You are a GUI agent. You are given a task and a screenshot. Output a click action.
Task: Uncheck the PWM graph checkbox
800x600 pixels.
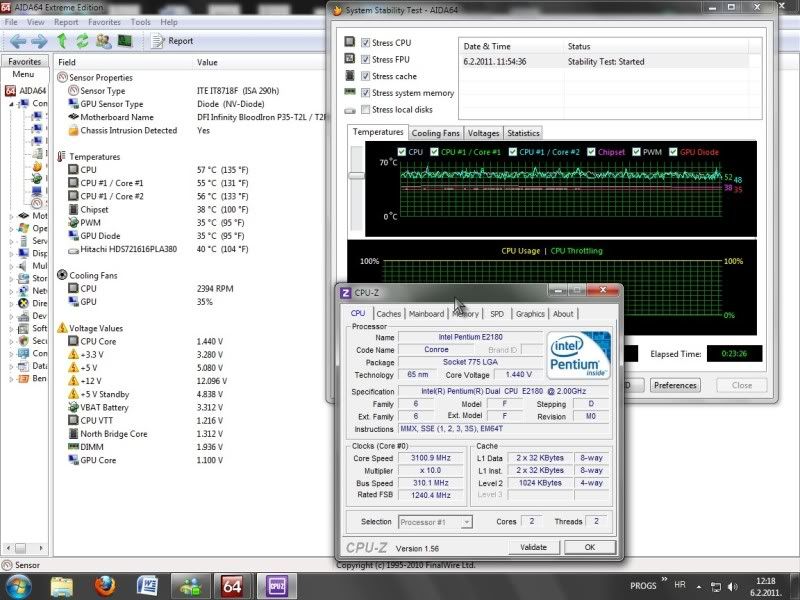pyautogui.click(x=636, y=152)
